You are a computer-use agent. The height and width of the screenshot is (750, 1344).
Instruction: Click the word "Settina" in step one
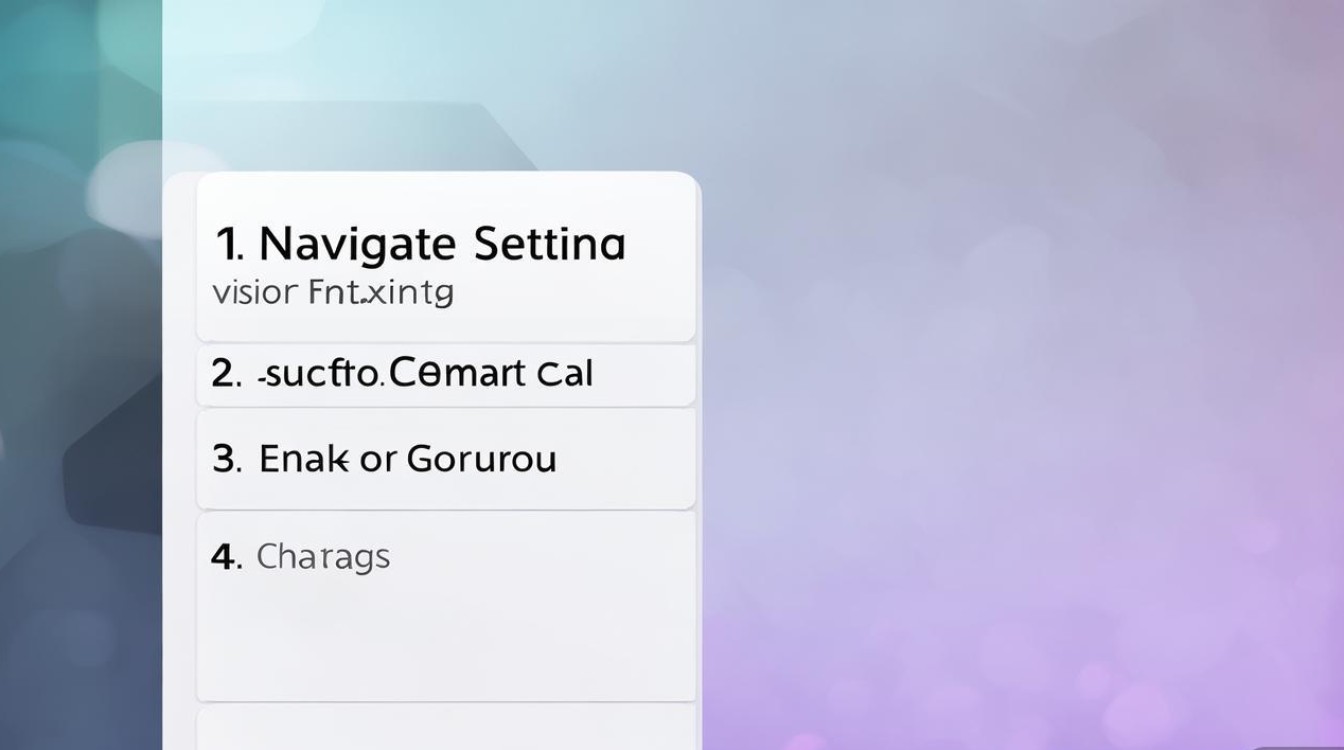coord(549,244)
